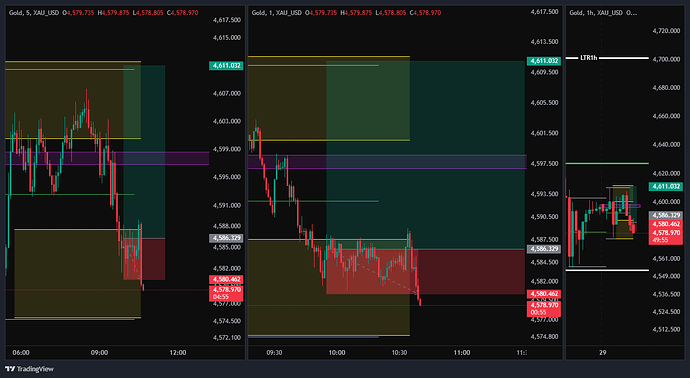The height and width of the screenshot is (378, 690).
Task: Click the grey 4,586.329 entry label in 5-minute pane
Action: point(226,238)
